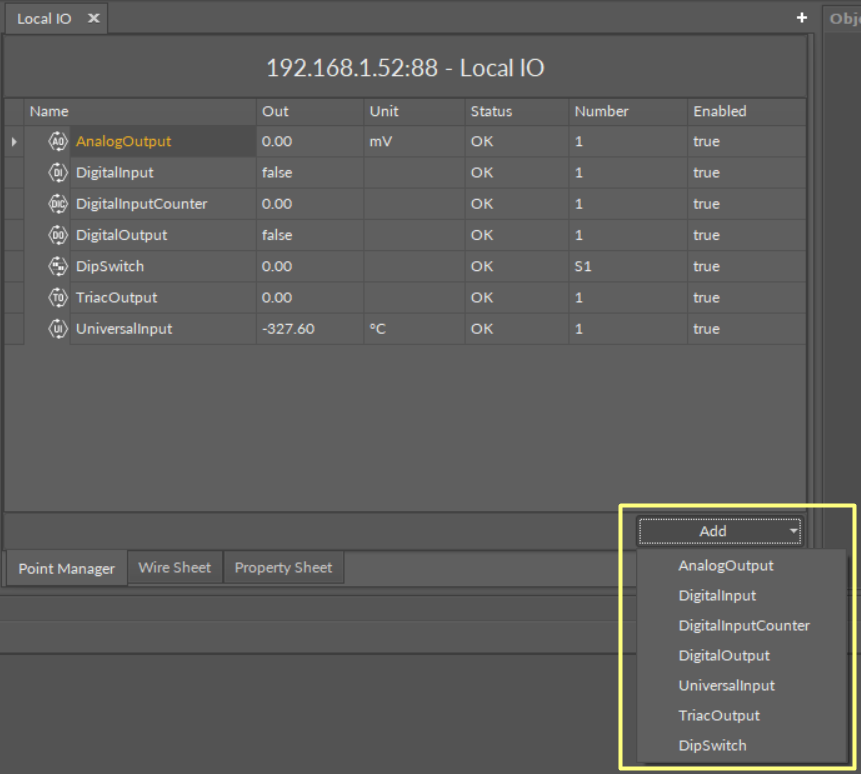Image resolution: width=861 pixels, height=774 pixels.
Task: Click the UniversalInput UI row icon
Action: [58, 329]
